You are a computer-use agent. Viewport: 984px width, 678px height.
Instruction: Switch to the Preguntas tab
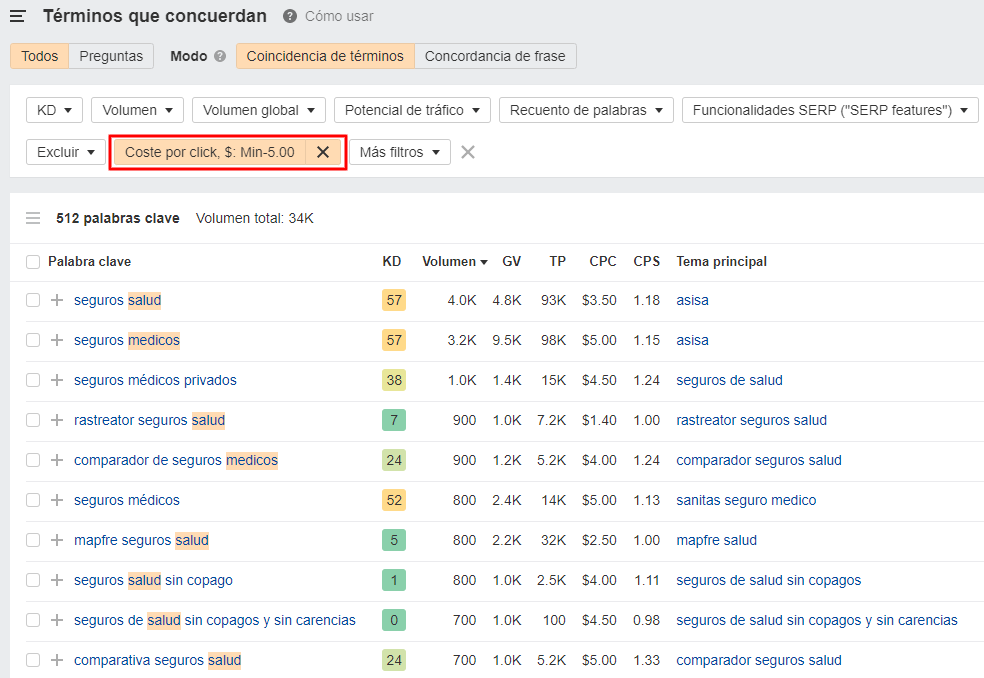(x=111, y=56)
